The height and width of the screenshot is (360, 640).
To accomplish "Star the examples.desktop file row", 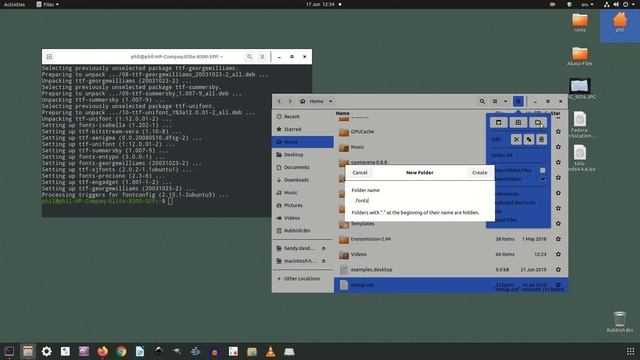I will [x=558, y=269].
